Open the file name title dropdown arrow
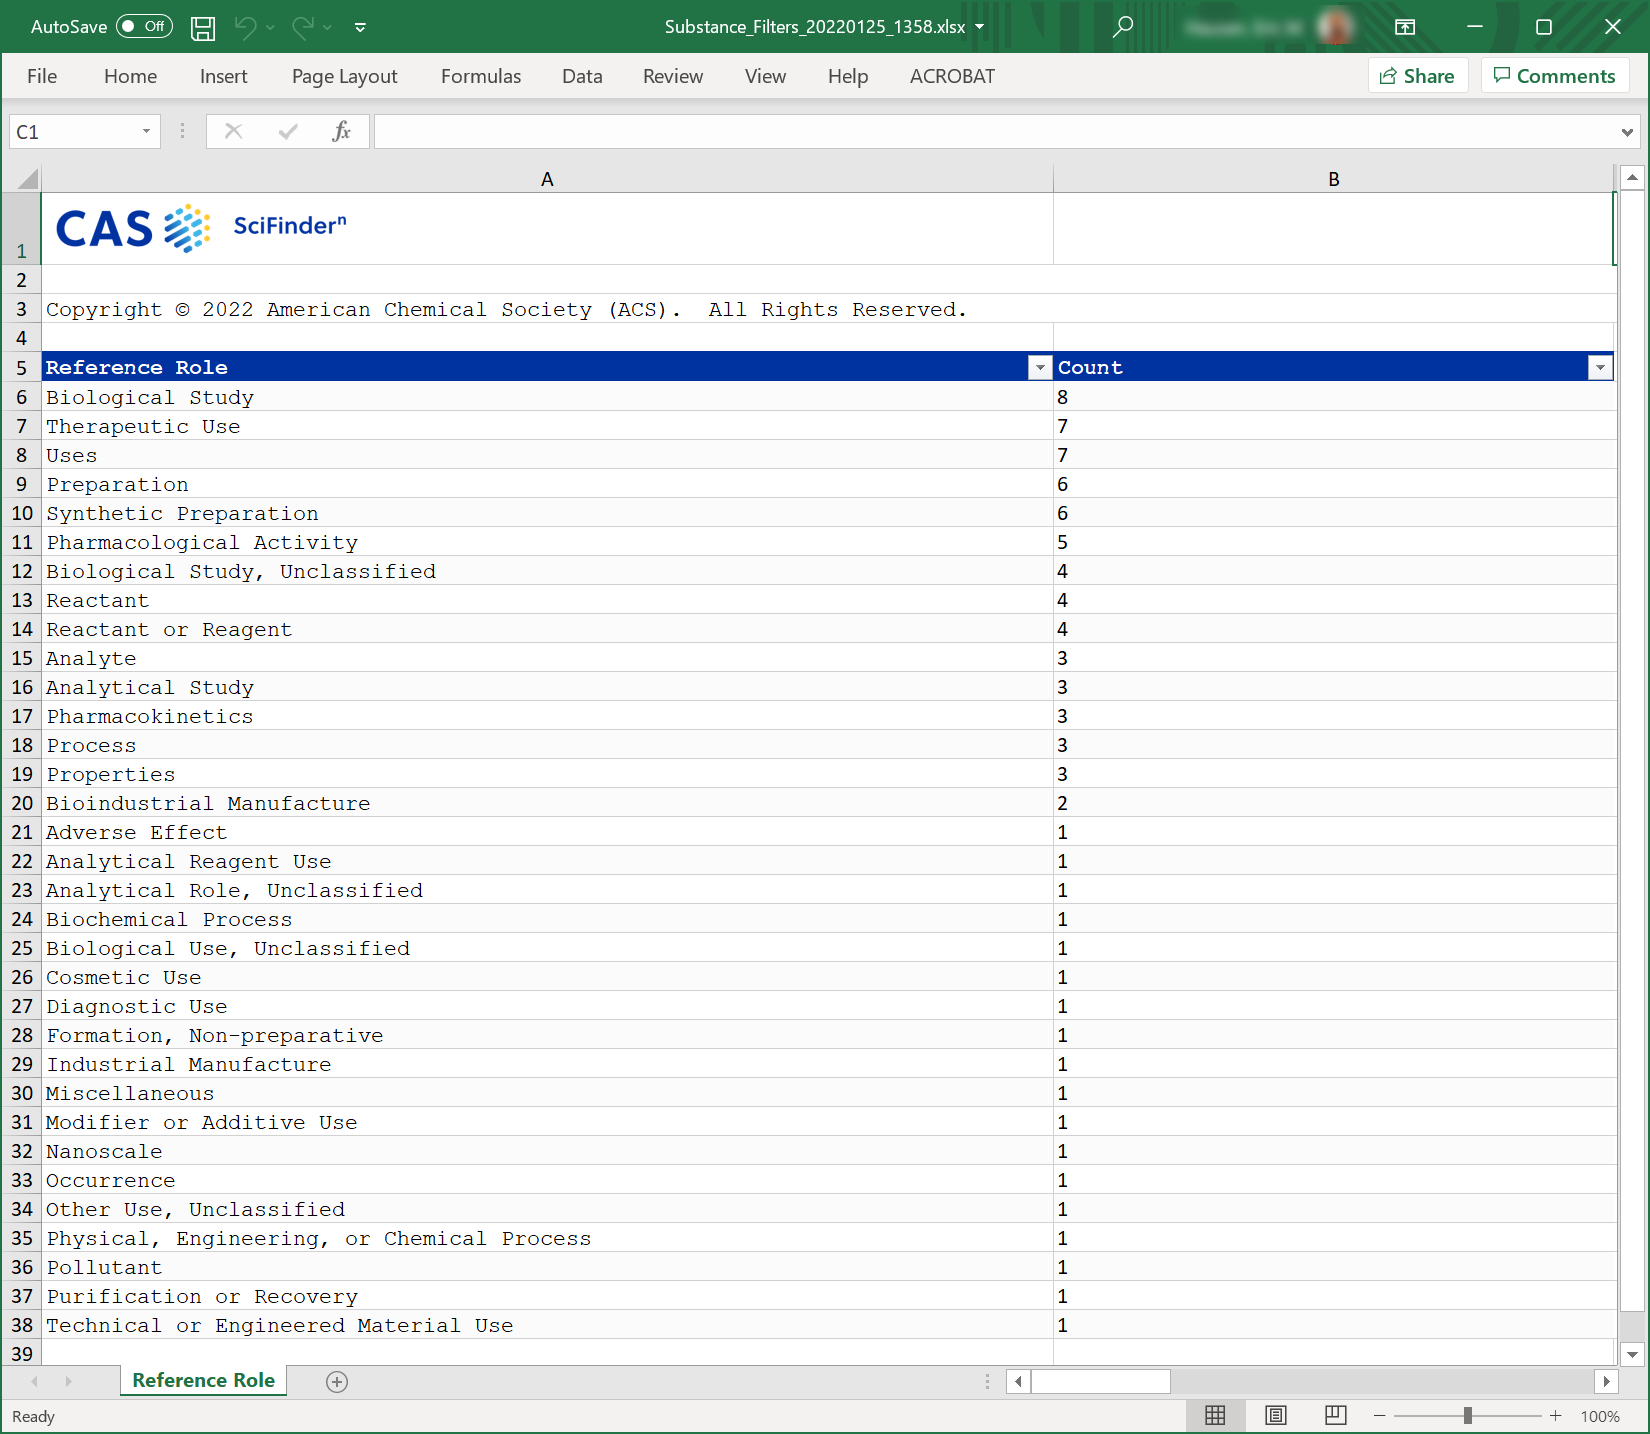 [x=979, y=27]
